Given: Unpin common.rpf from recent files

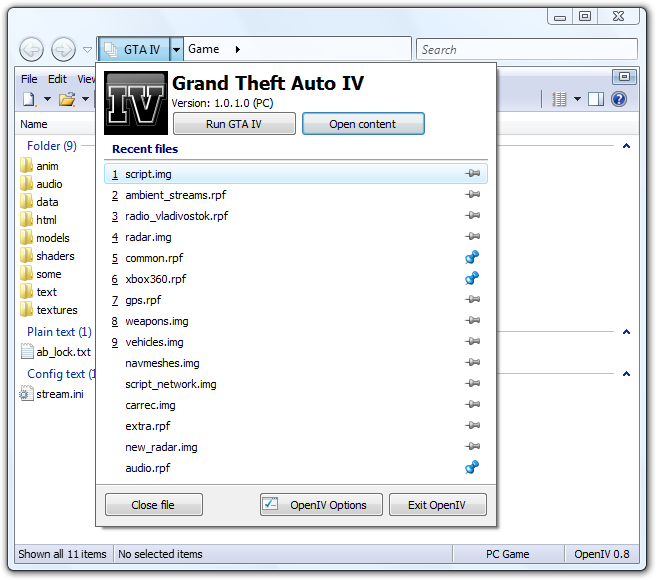Looking at the screenshot, I should pos(472,258).
